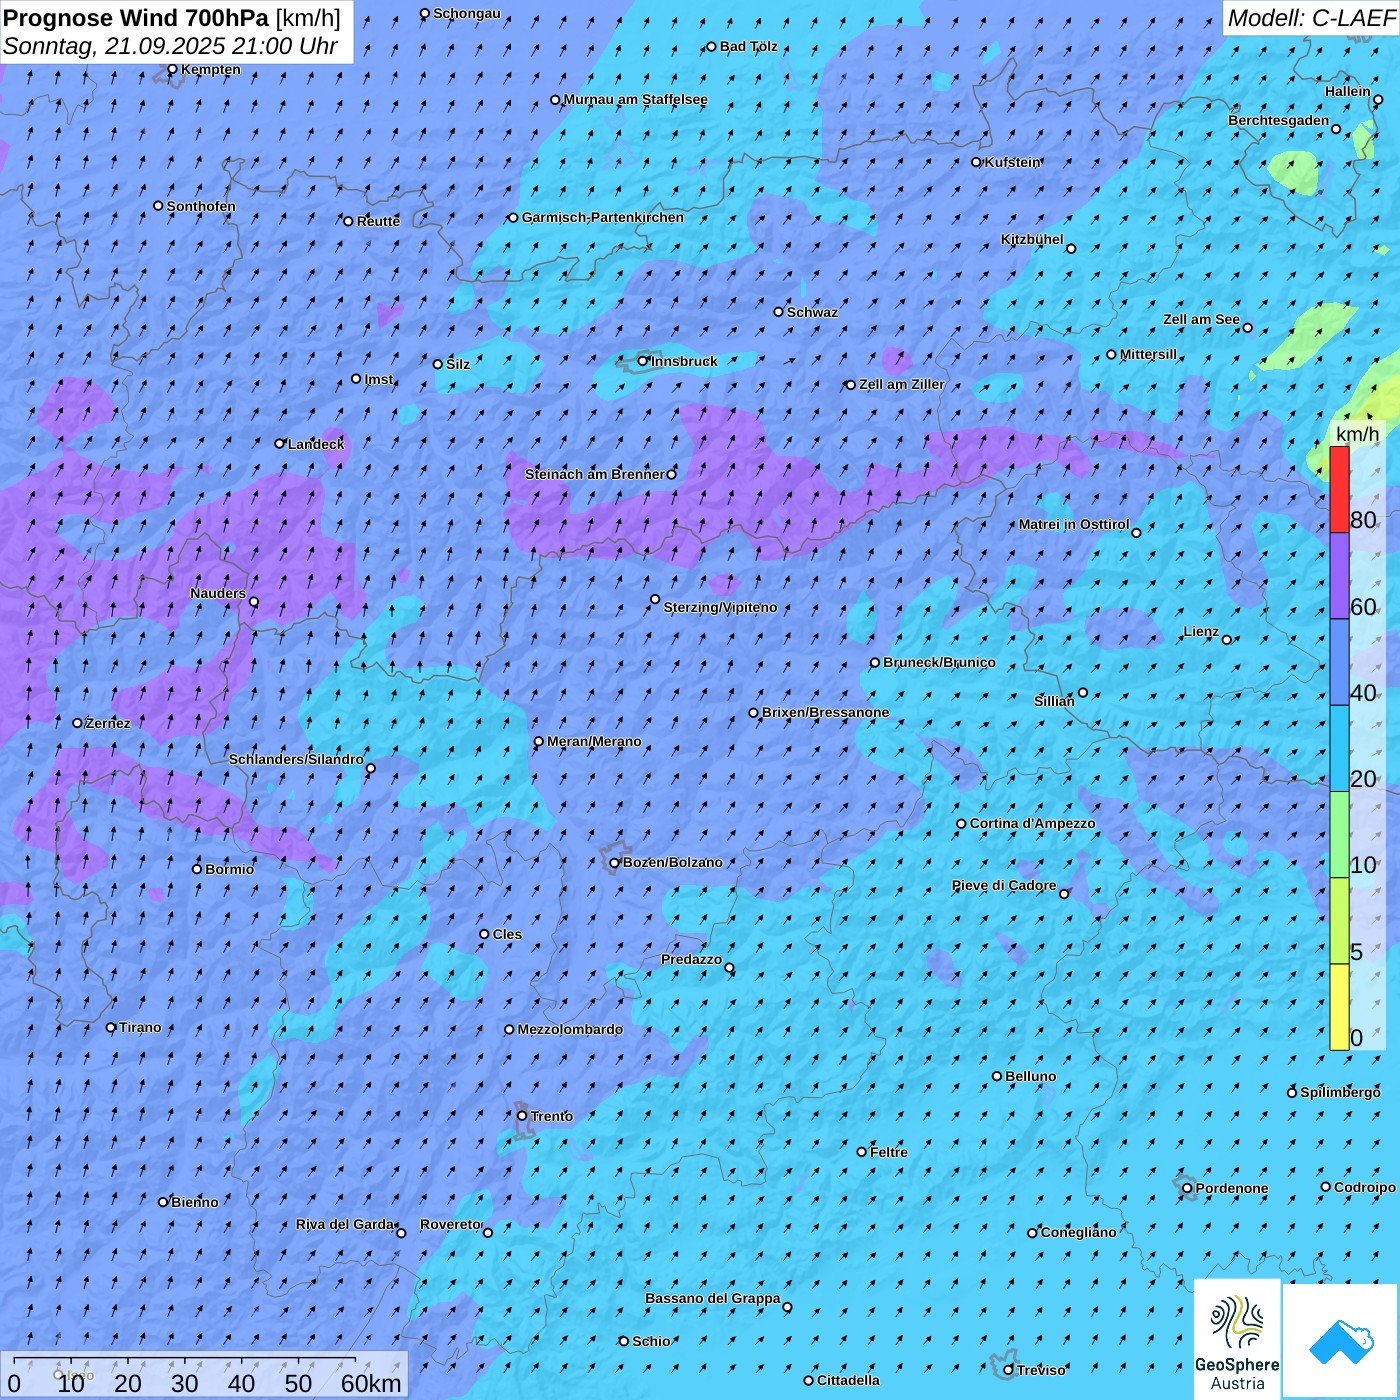Click the Garmisch-Partenkirchen location dot

coord(514,217)
